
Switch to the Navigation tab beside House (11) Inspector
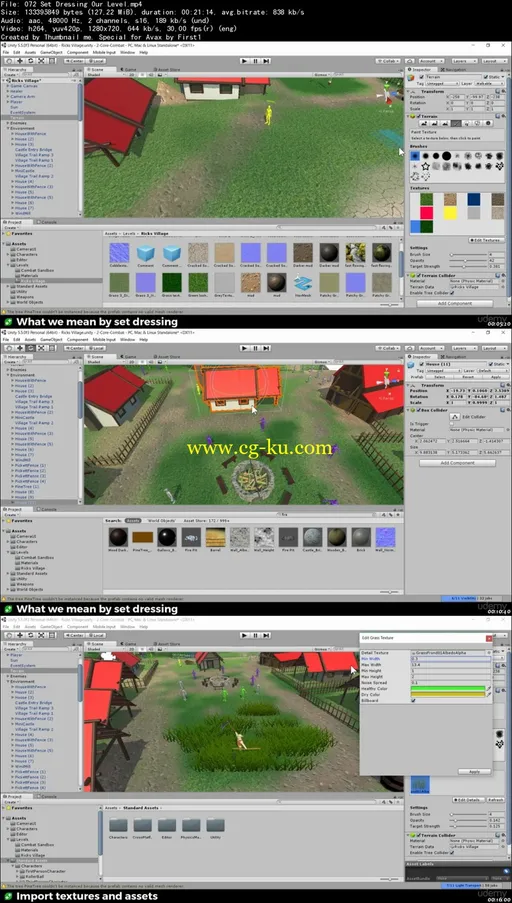coord(453,357)
